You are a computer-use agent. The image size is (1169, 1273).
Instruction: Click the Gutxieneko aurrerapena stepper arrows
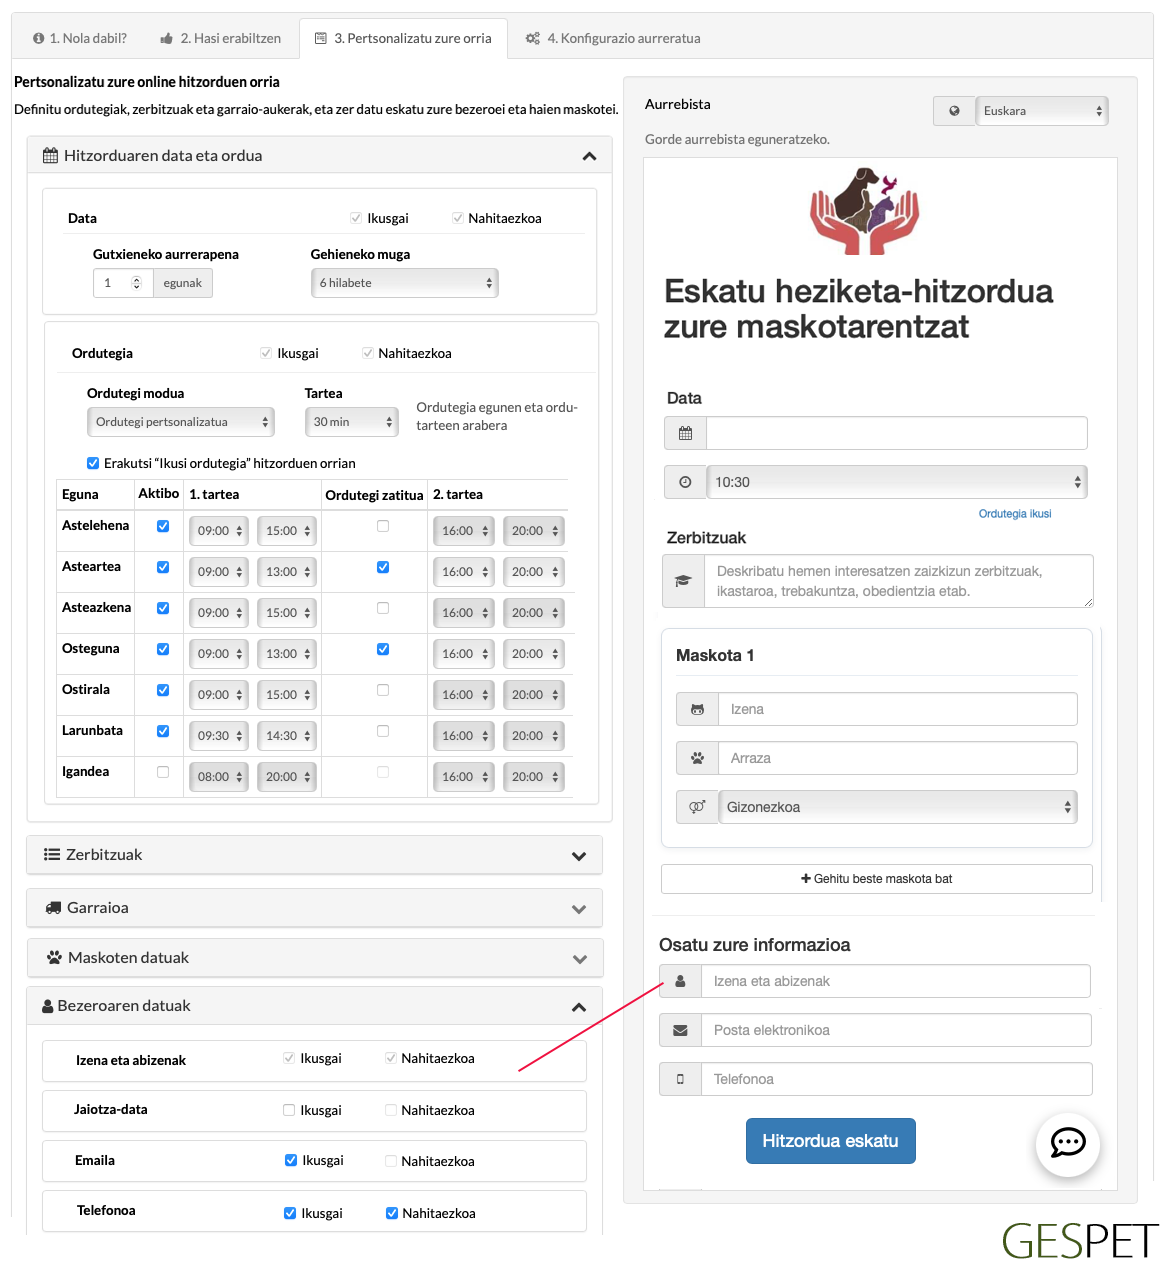pyautogui.click(x=137, y=283)
